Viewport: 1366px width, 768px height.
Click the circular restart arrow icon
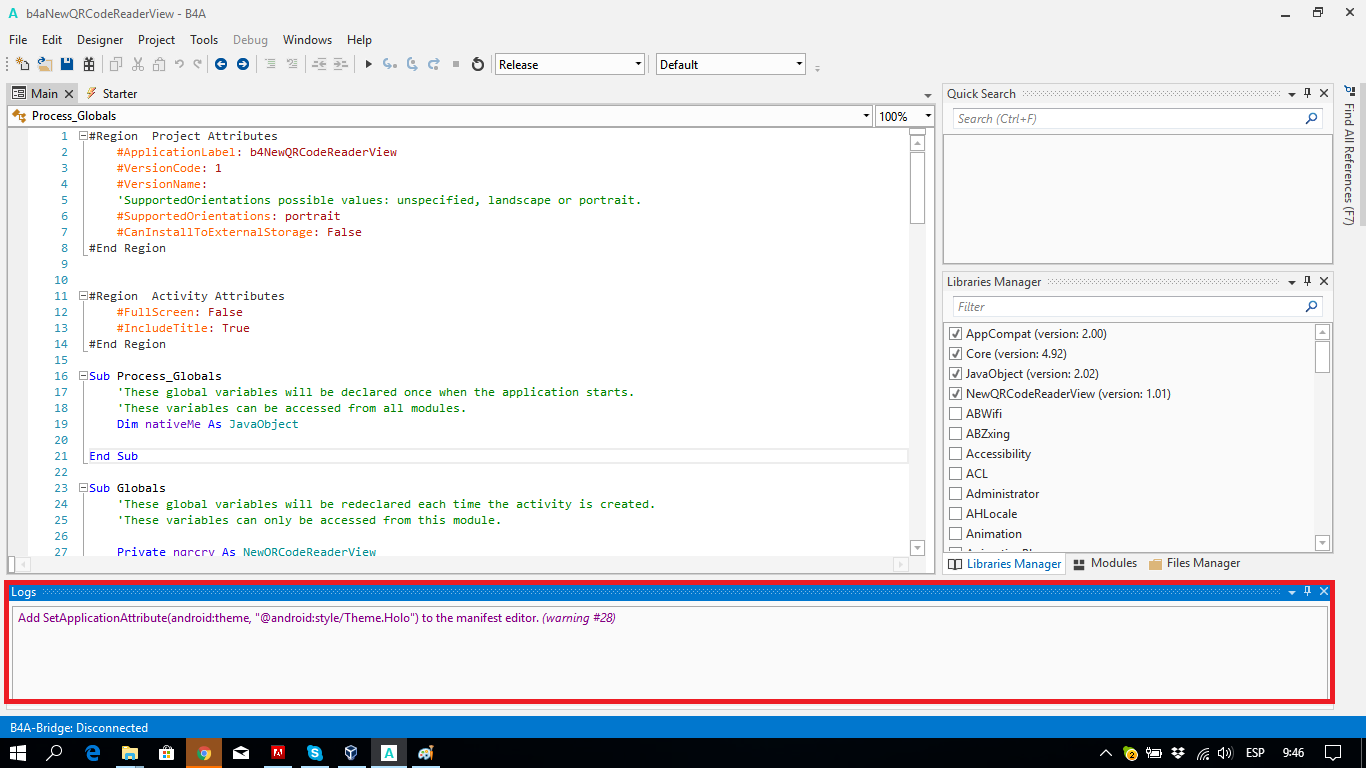(478, 64)
